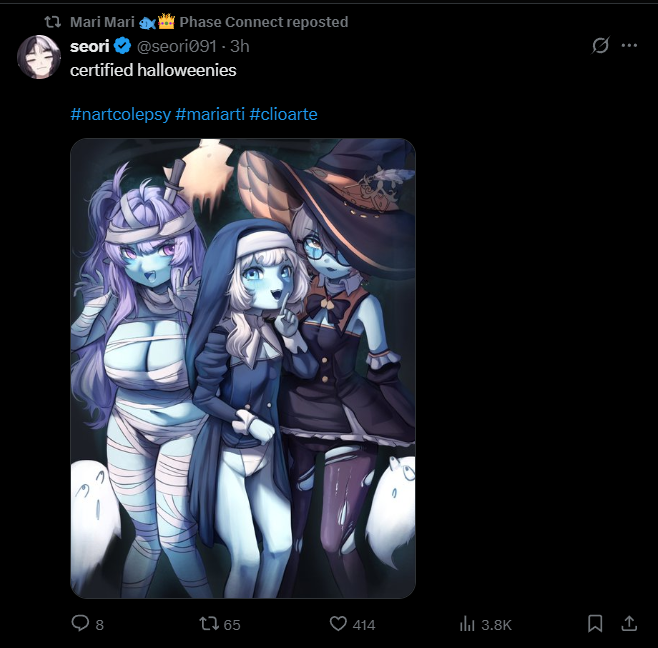Viewport: 658px width, 648px height.
Task: Open the post analytics views icon
Action: click(x=467, y=624)
